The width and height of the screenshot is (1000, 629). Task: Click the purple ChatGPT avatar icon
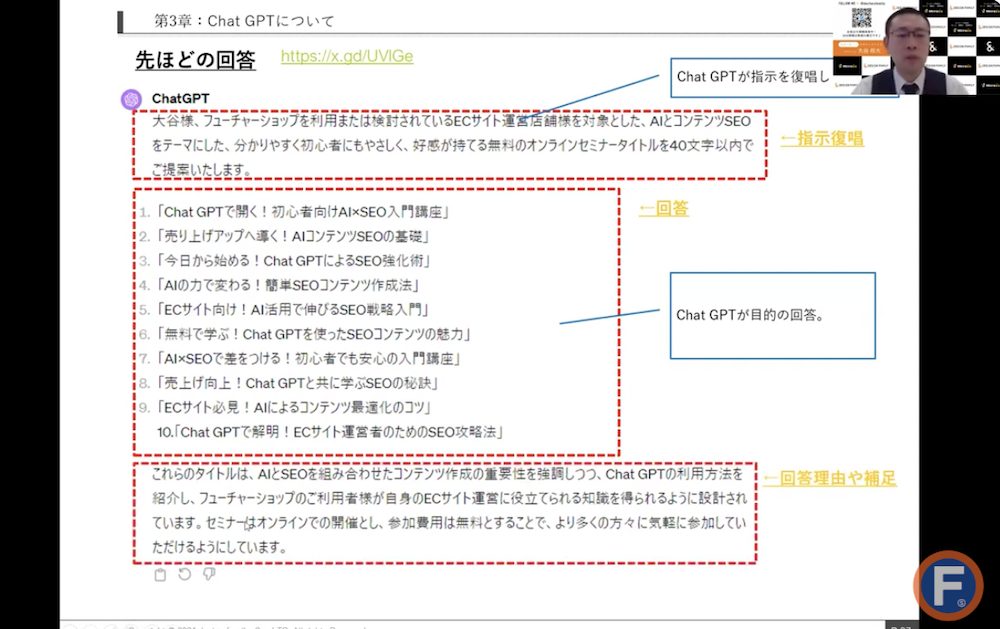tap(131, 100)
